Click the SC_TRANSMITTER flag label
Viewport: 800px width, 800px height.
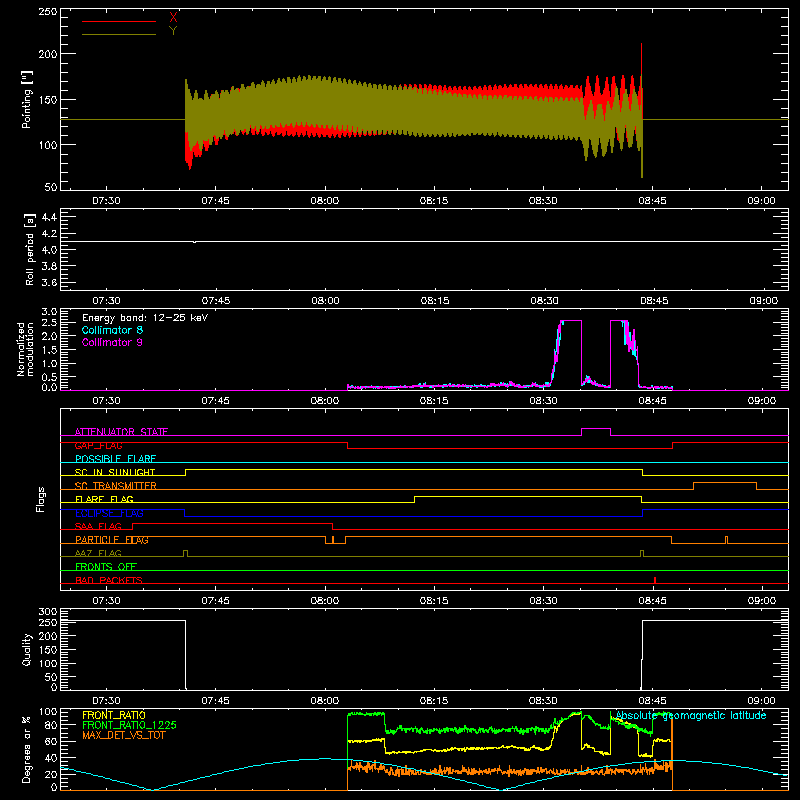point(116,486)
